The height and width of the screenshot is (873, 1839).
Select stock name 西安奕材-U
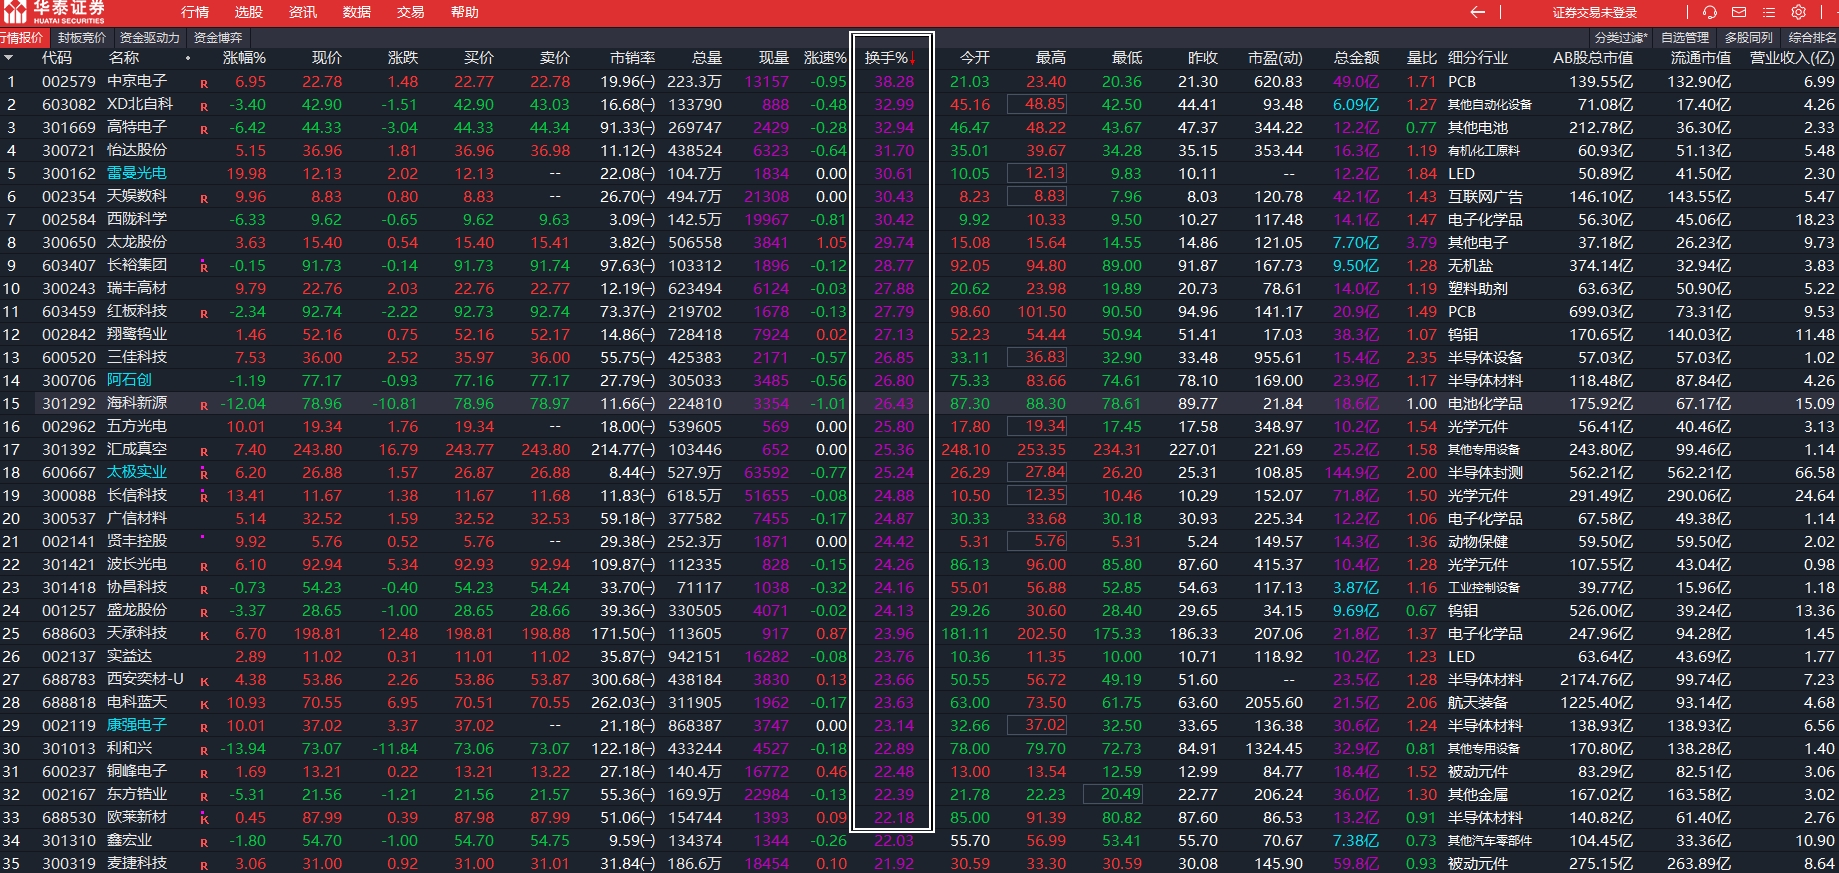(x=145, y=679)
